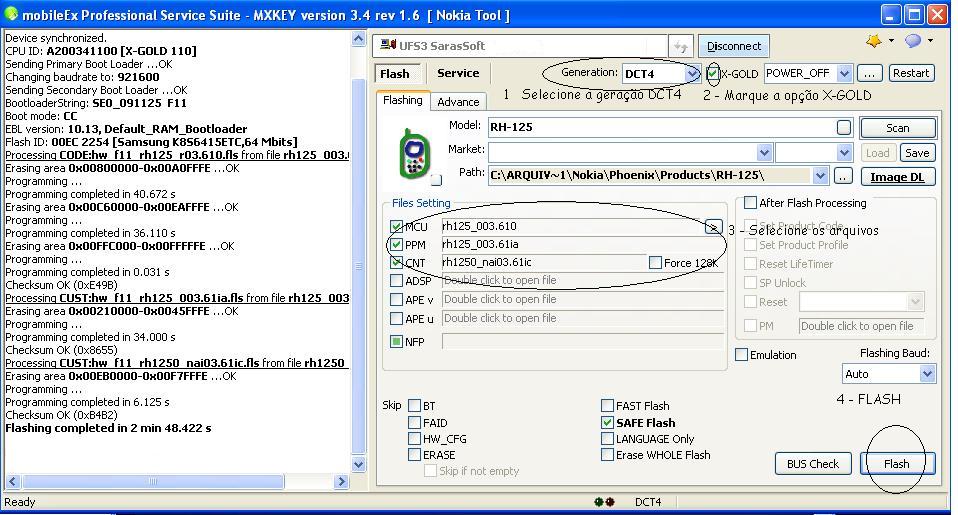Open the Path history dropdown
The height and width of the screenshot is (515, 958).
821,176
